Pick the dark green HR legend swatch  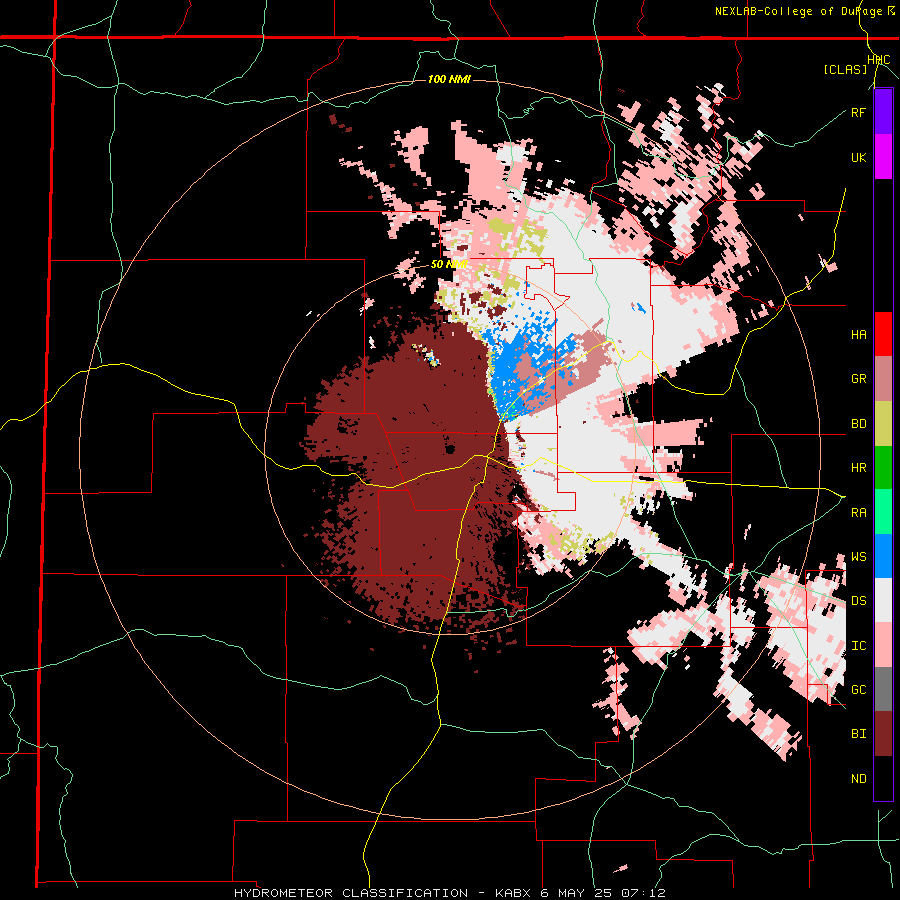pos(883,468)
